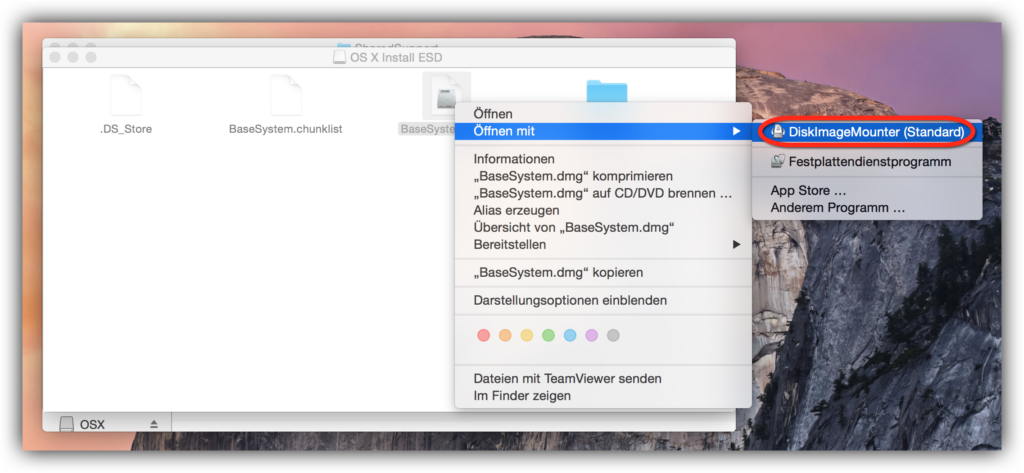Close the OS X Install ESD window
This screenshot has height=473, width=1024.
(55, 57)
